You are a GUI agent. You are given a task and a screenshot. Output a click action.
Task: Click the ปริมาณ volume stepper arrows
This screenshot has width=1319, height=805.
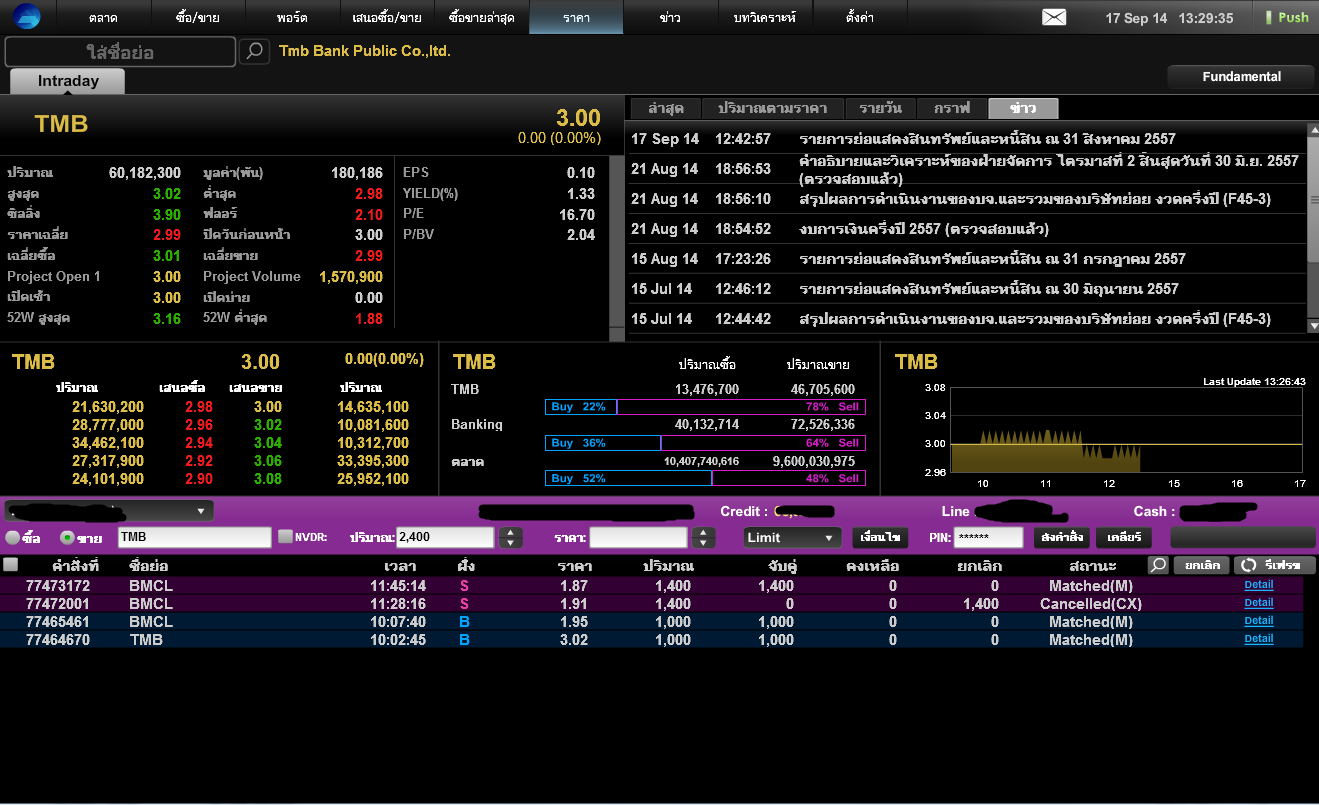pyautogui.click(x=510, y=538)
